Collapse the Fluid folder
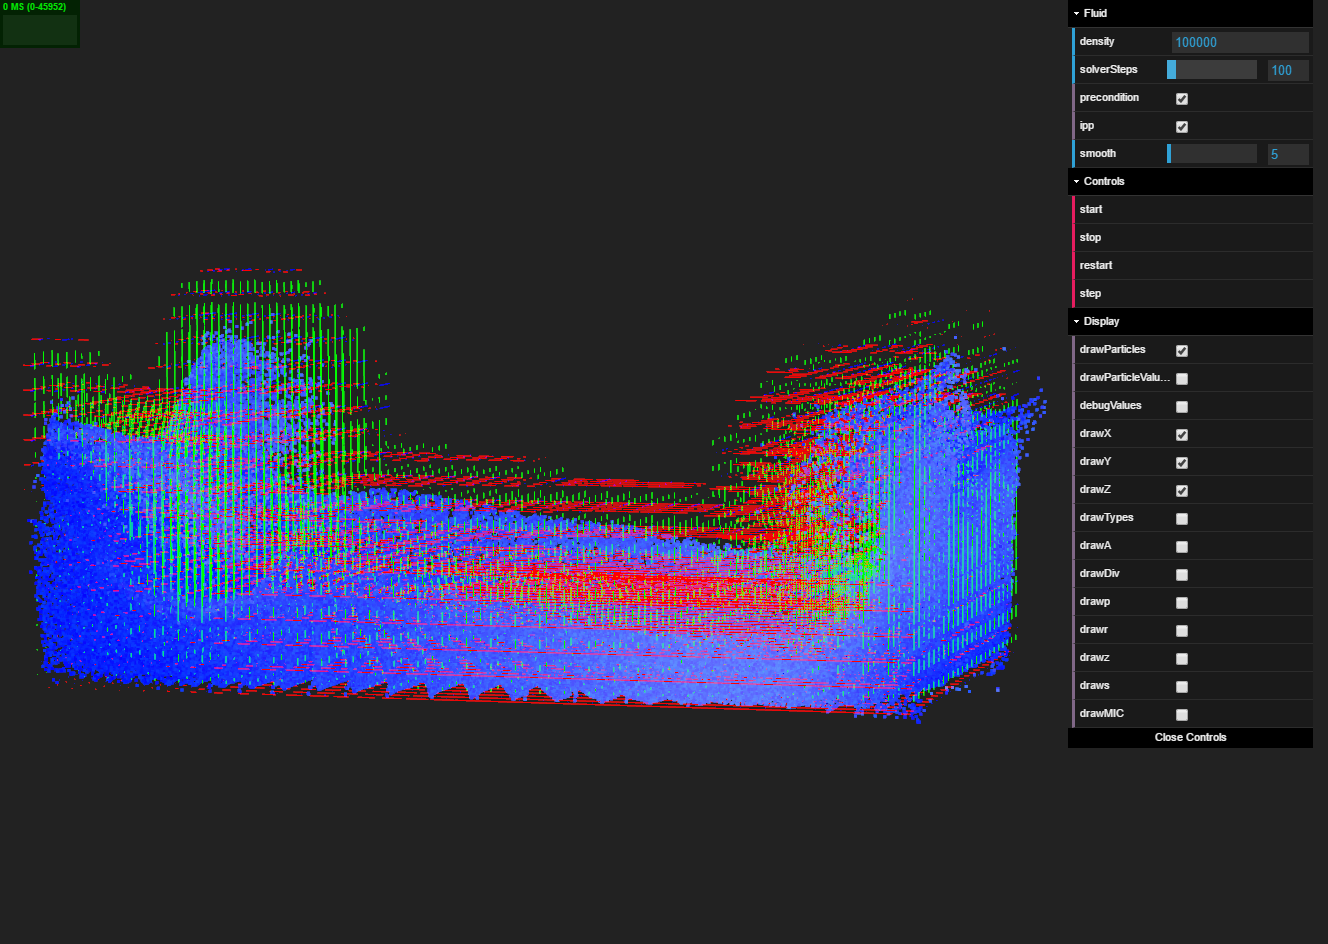 pos(1190,13)
